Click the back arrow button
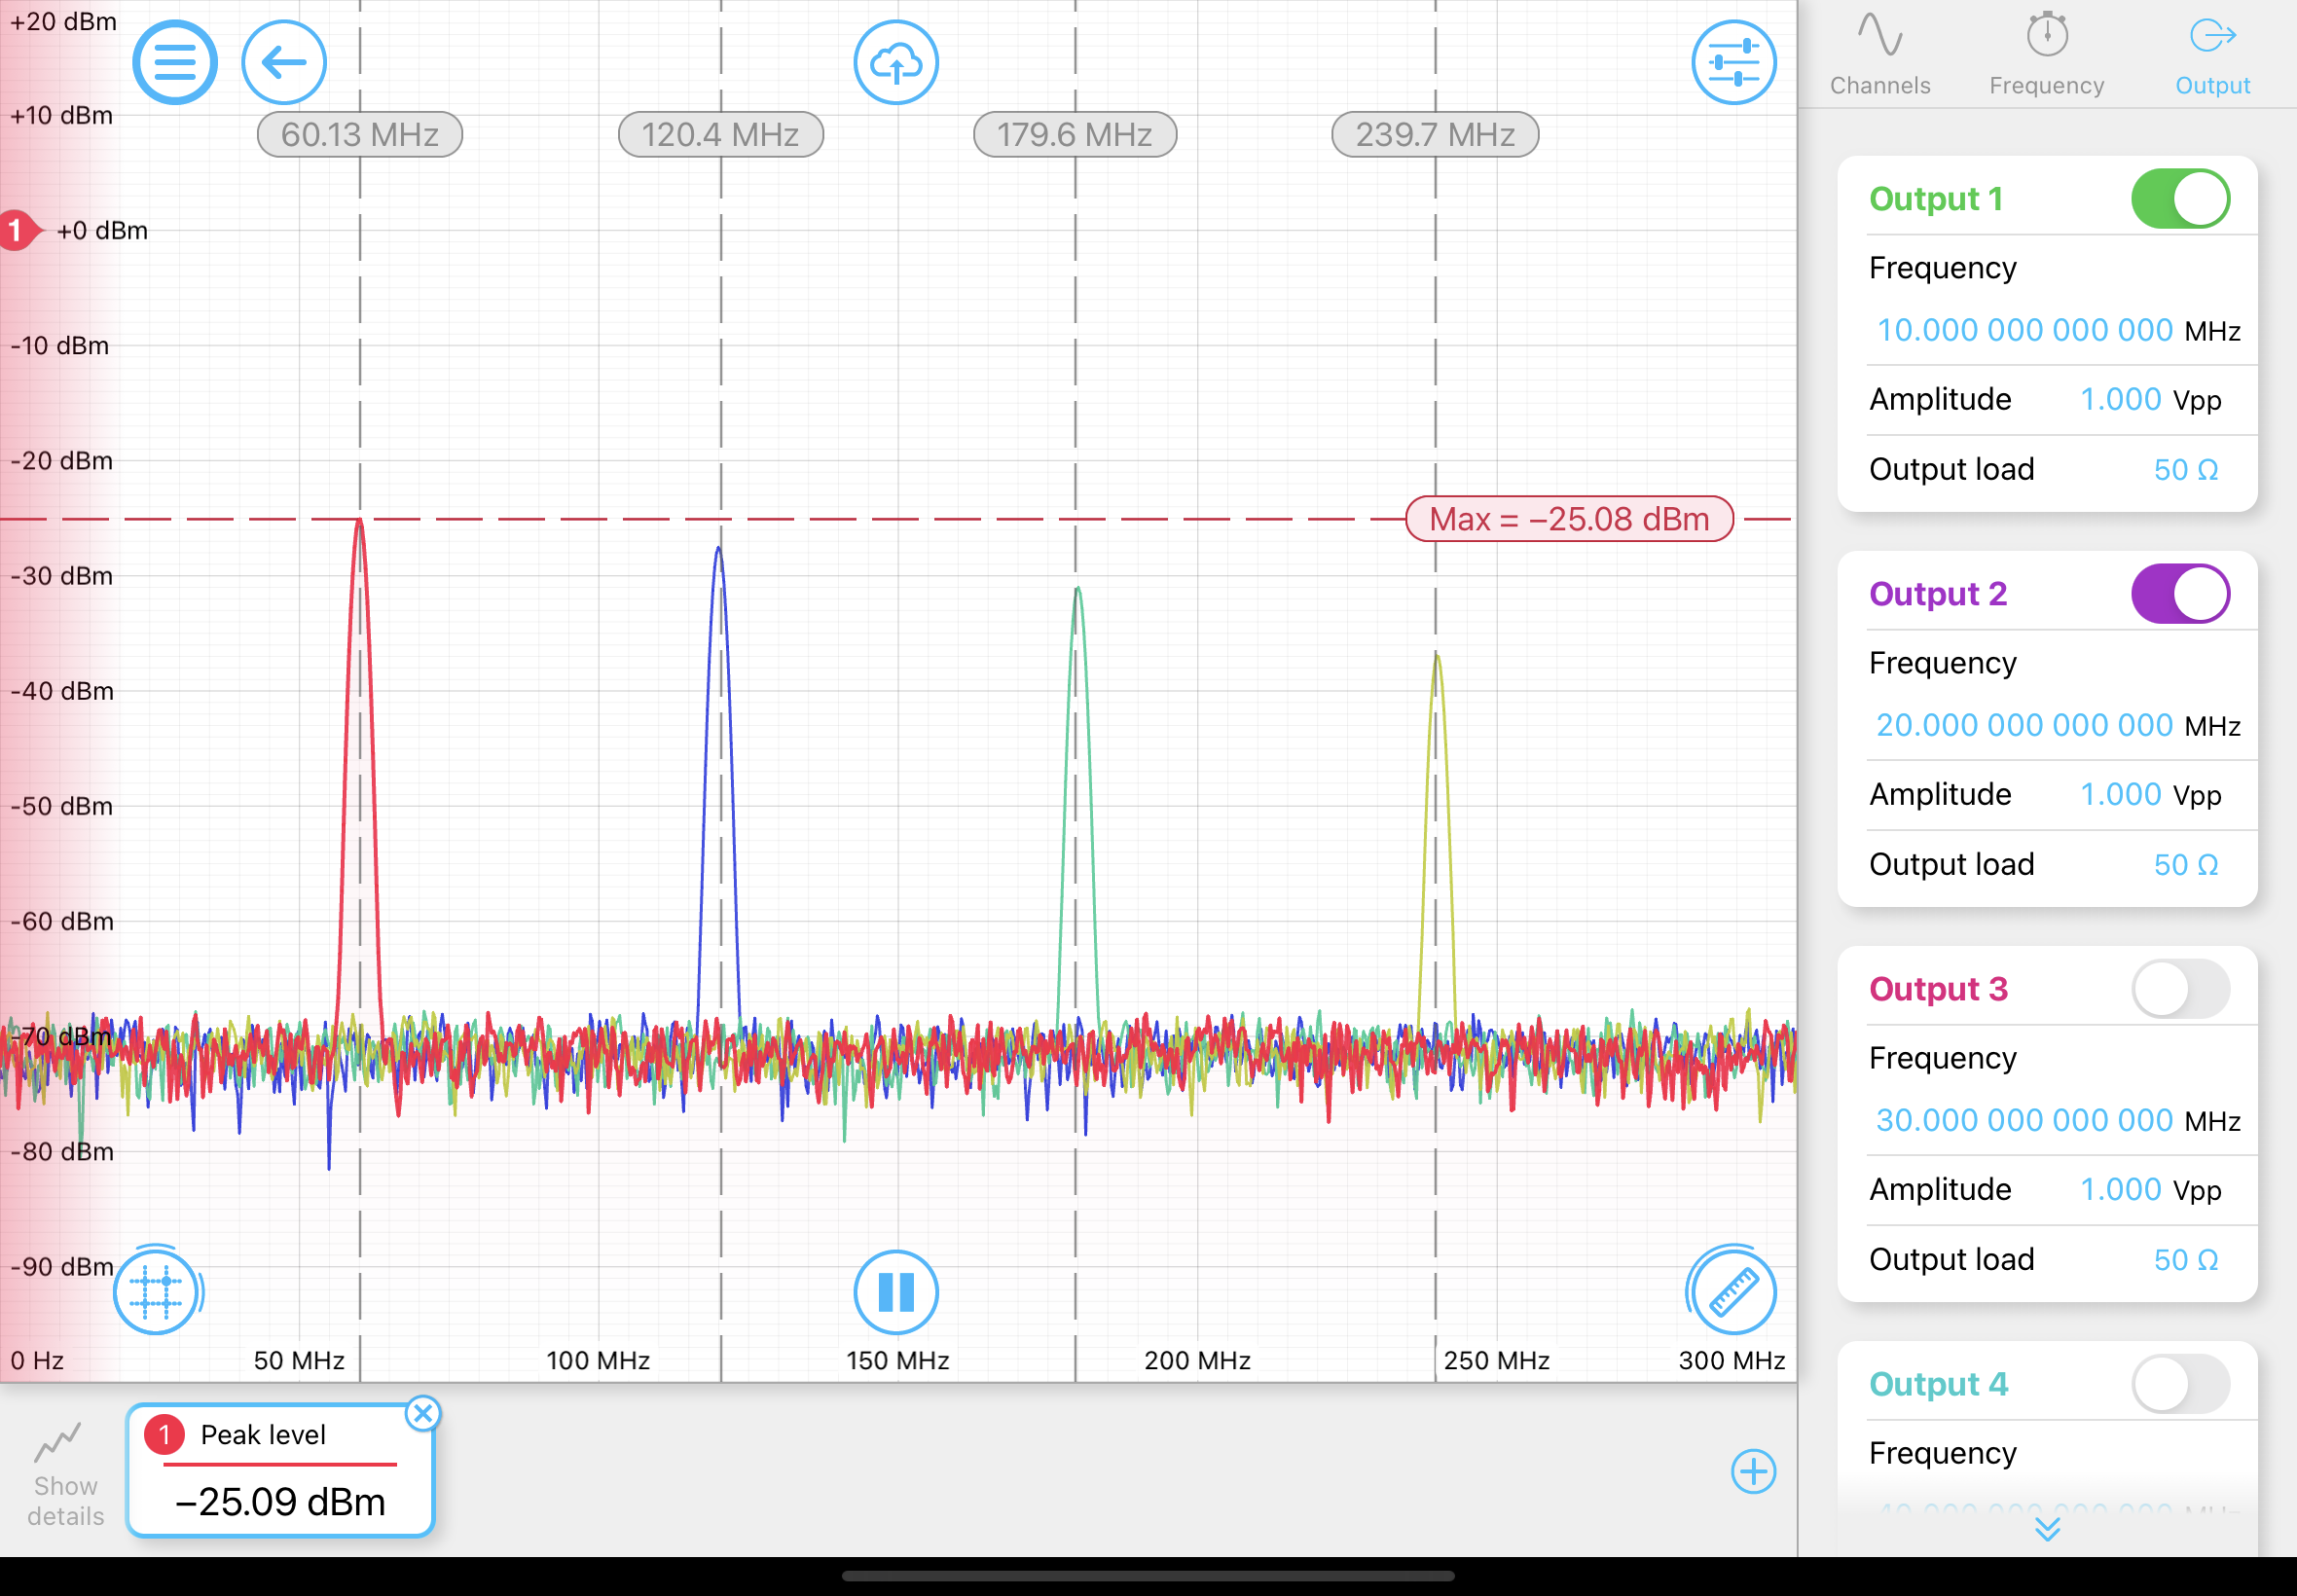The height and width of the screenshot is (1596, 2297). (283, 62)
